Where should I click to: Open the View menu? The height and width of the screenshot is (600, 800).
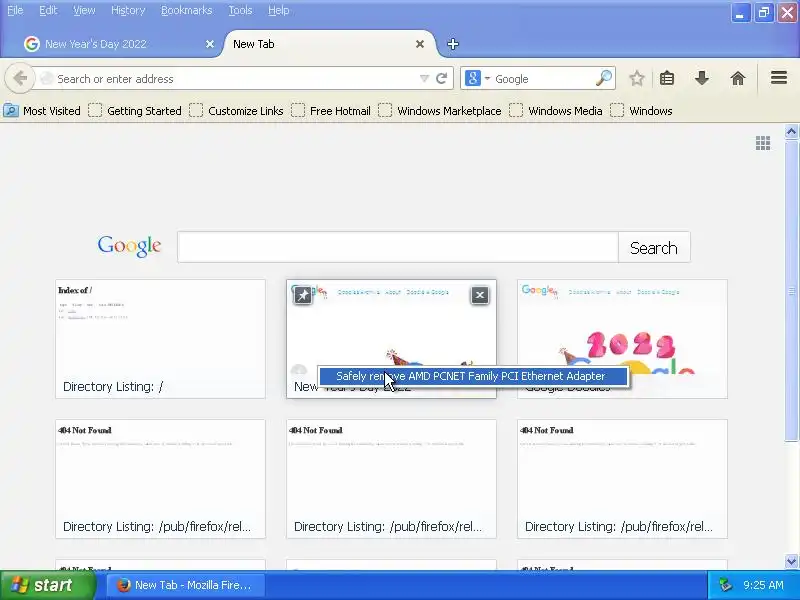pyautogui.click(x=84, y=10)
